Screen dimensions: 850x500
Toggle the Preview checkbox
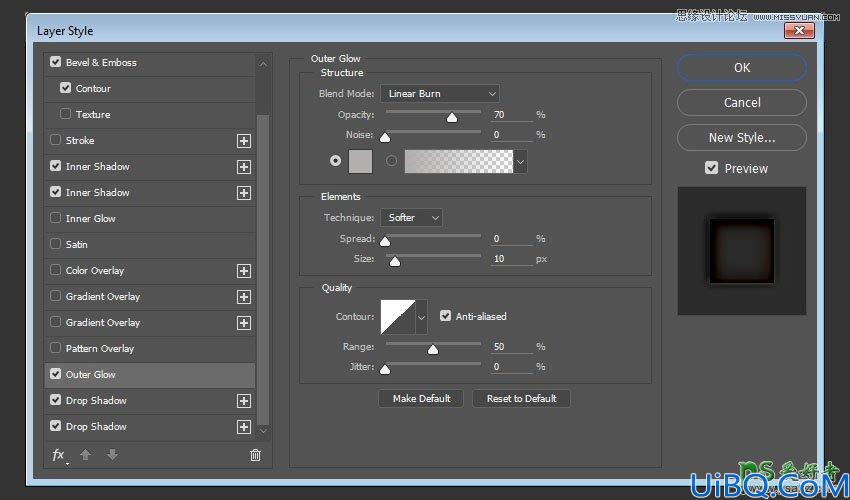pyautogui.click(x=711, y=168)
